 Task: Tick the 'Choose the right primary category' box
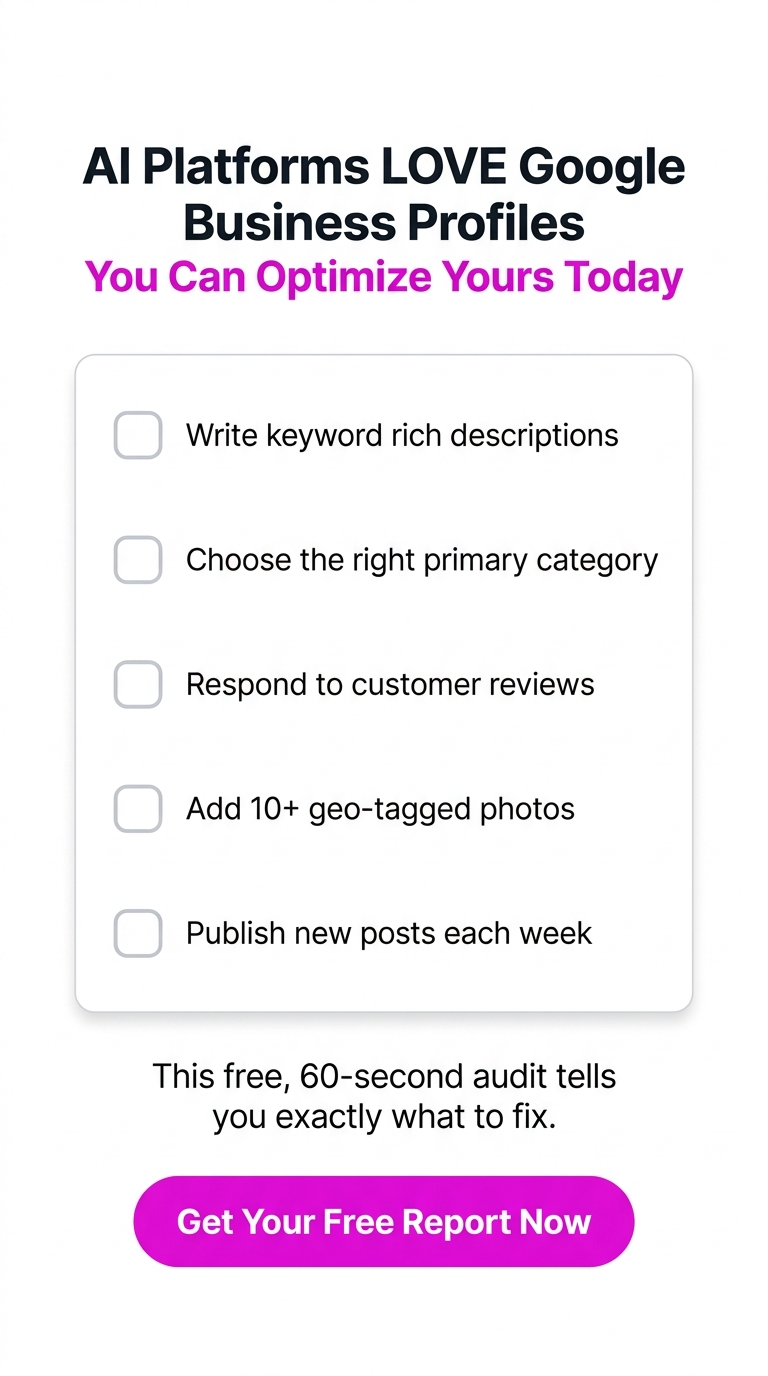tap(138, 559)
